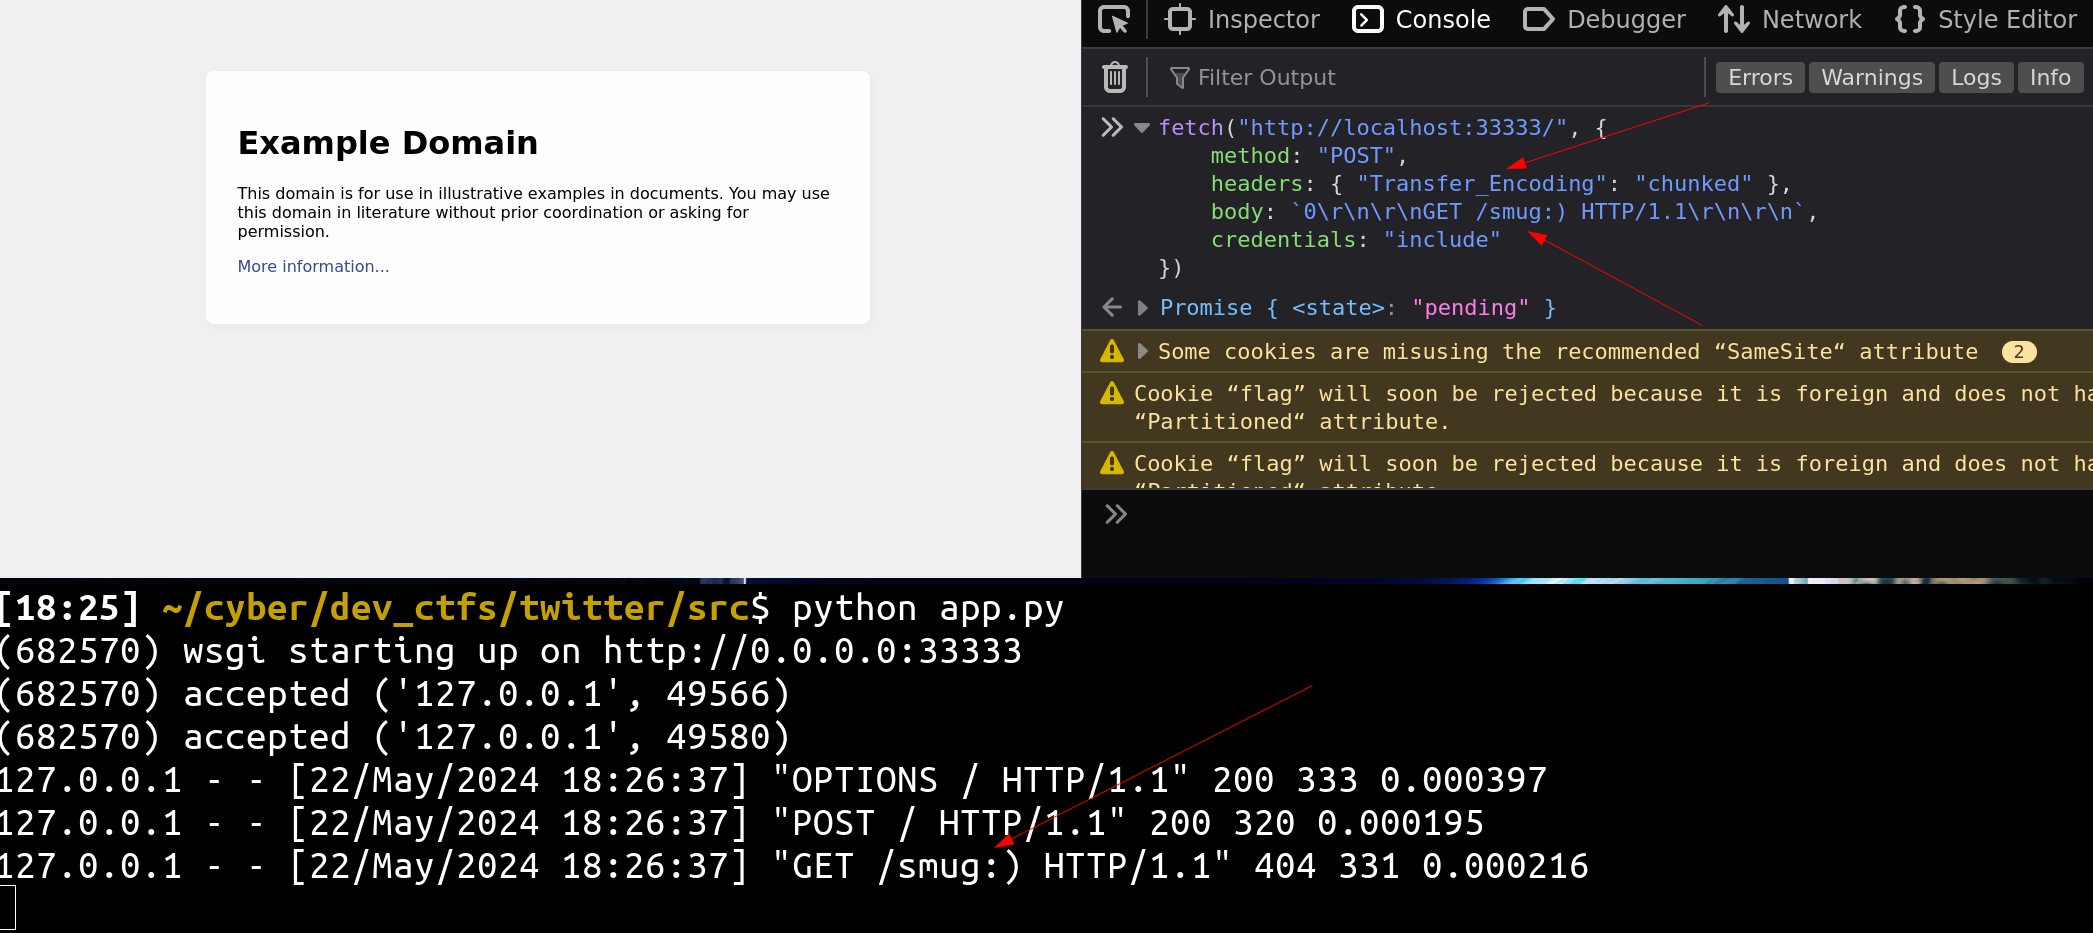Image resolution: width=2093 pixels, height=933 pixels.
Task: Switch to the Console tab
Action: click(1421, 20)
